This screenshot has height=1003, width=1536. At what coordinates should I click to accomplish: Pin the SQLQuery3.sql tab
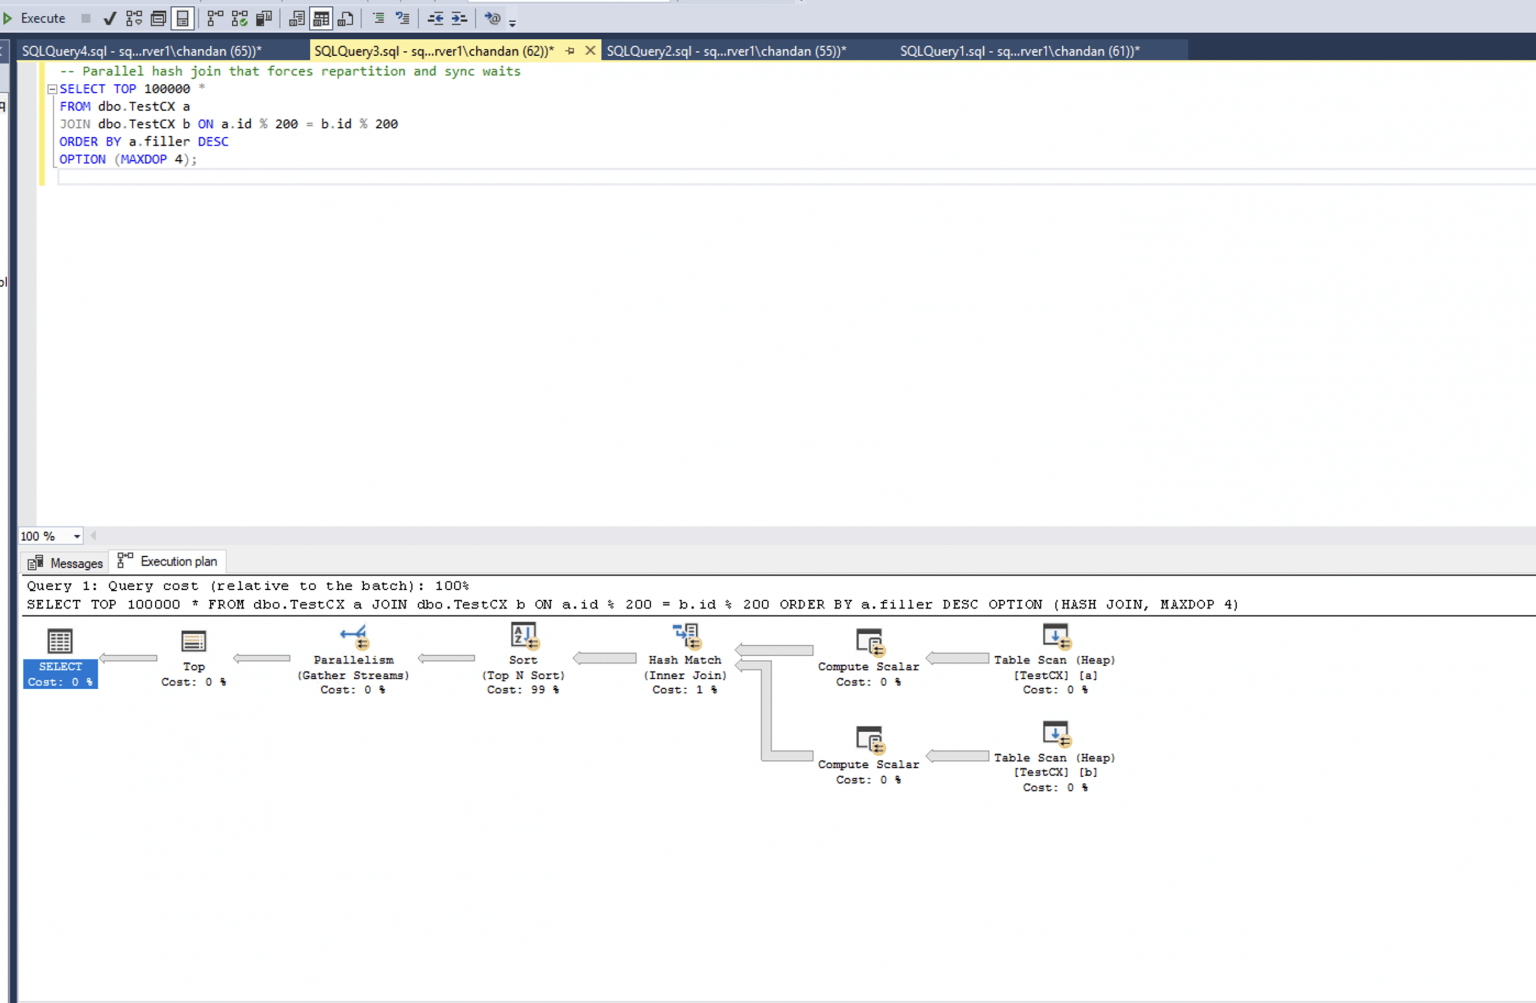pos(570,50)
